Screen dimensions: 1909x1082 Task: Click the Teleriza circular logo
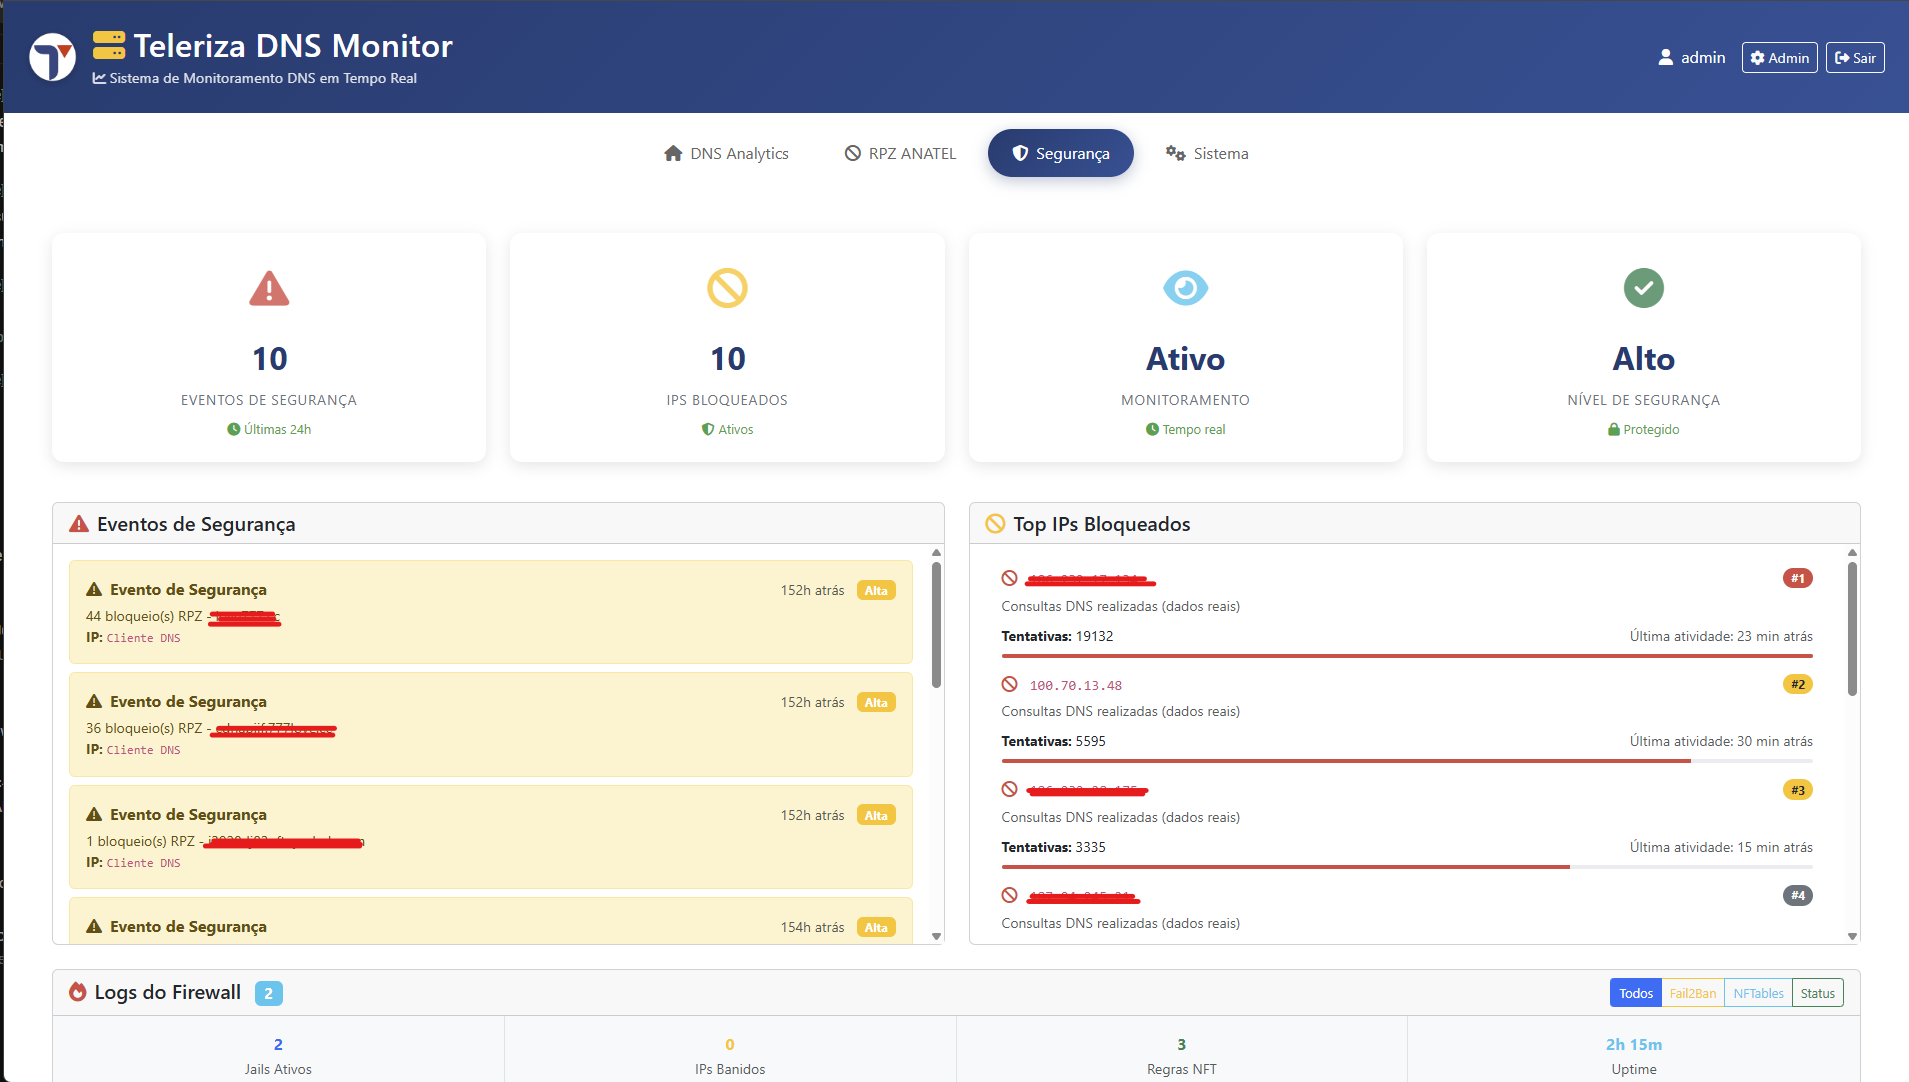(x=52, y=57)
